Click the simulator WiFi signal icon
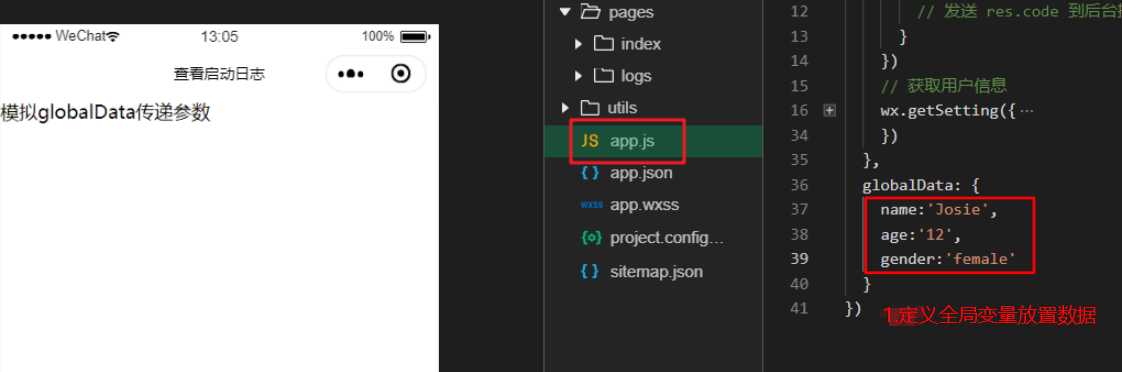The image size is (1122, 372). pos(113,36)
